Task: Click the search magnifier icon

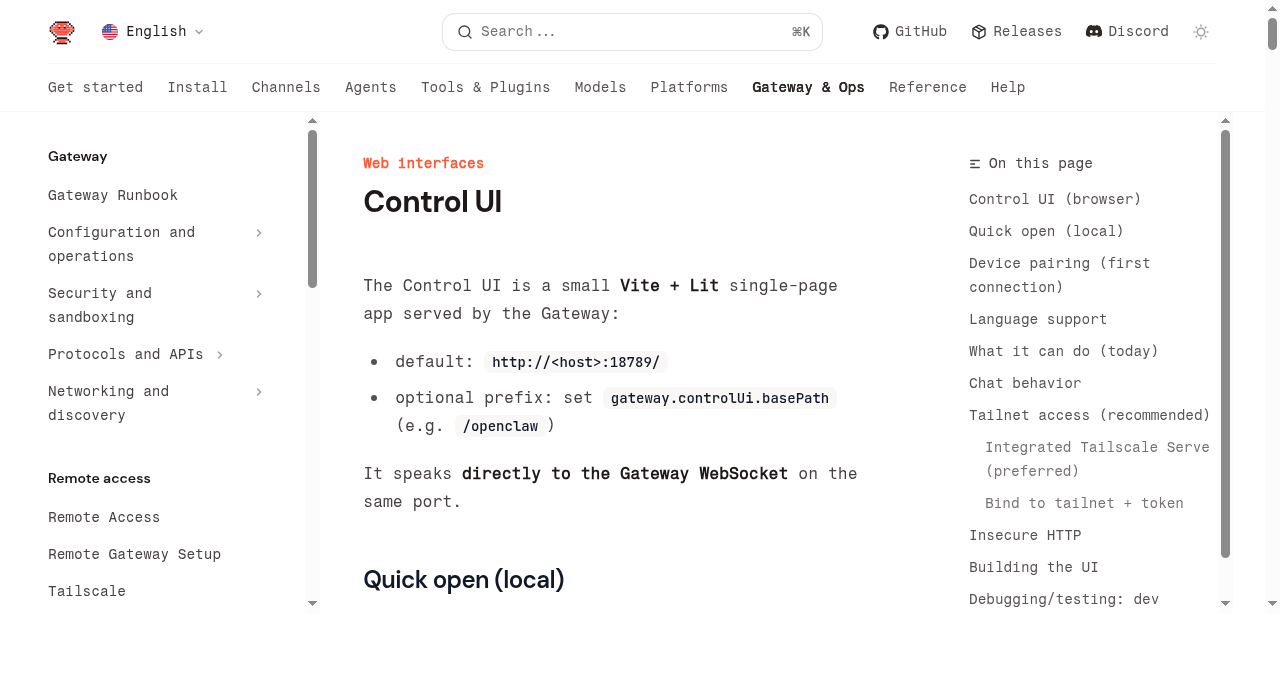Action: [464, 32]
